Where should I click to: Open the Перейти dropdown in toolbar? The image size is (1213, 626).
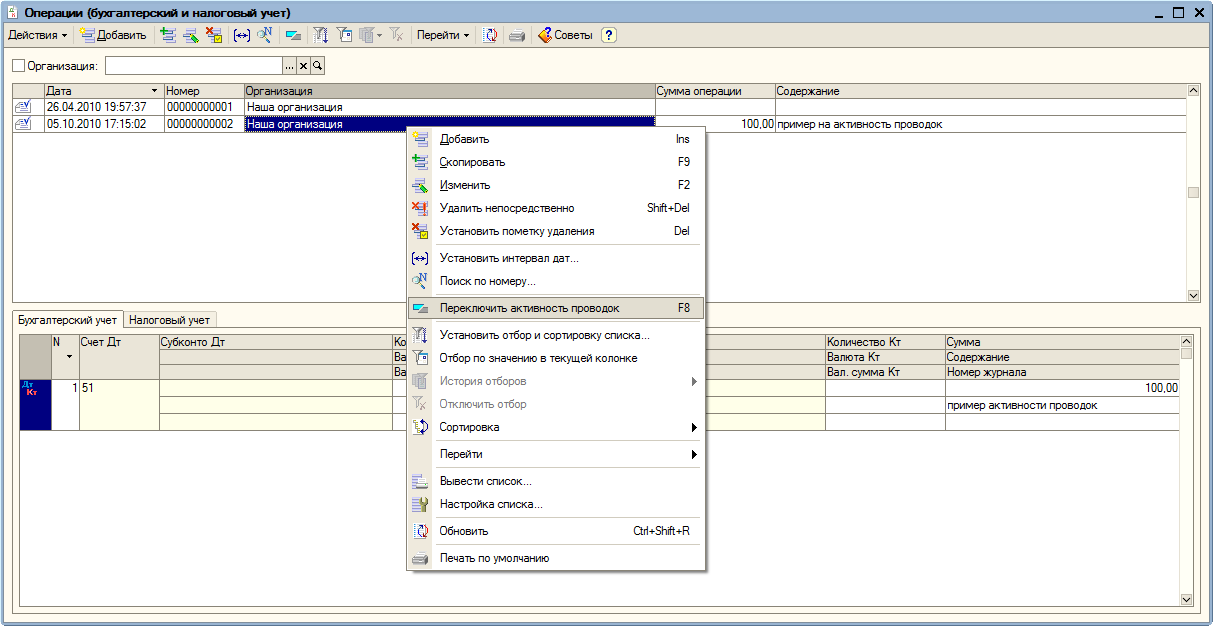pyautogui.click(x=443, y=35)
